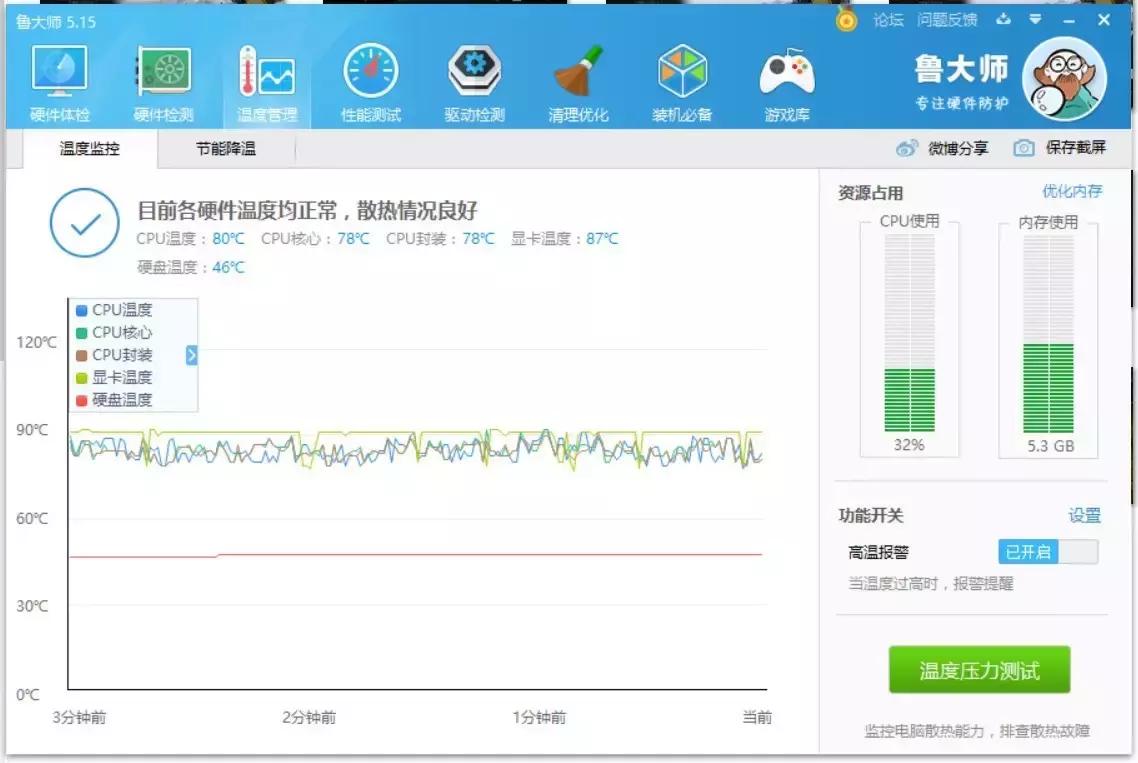The image size is (1138, 763).
Task: Open the title bar dropdown arrow
Action: (1036, 20)
